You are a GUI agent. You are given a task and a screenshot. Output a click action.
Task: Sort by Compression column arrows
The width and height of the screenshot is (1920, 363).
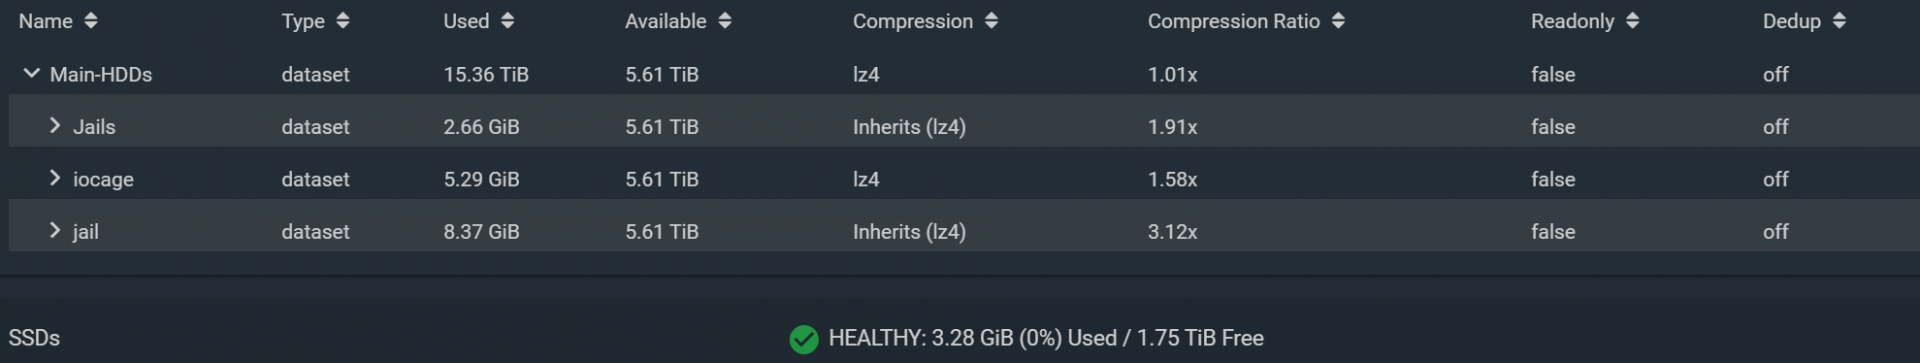click(991, 21)
